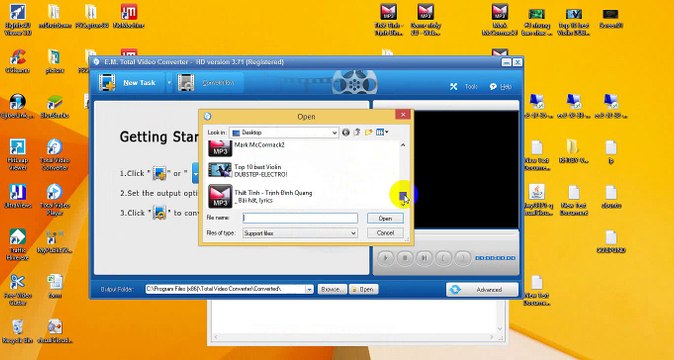The image size is (674, 360).
Task: Select Recycle Bin desktop icon
Action: point(18,332)
